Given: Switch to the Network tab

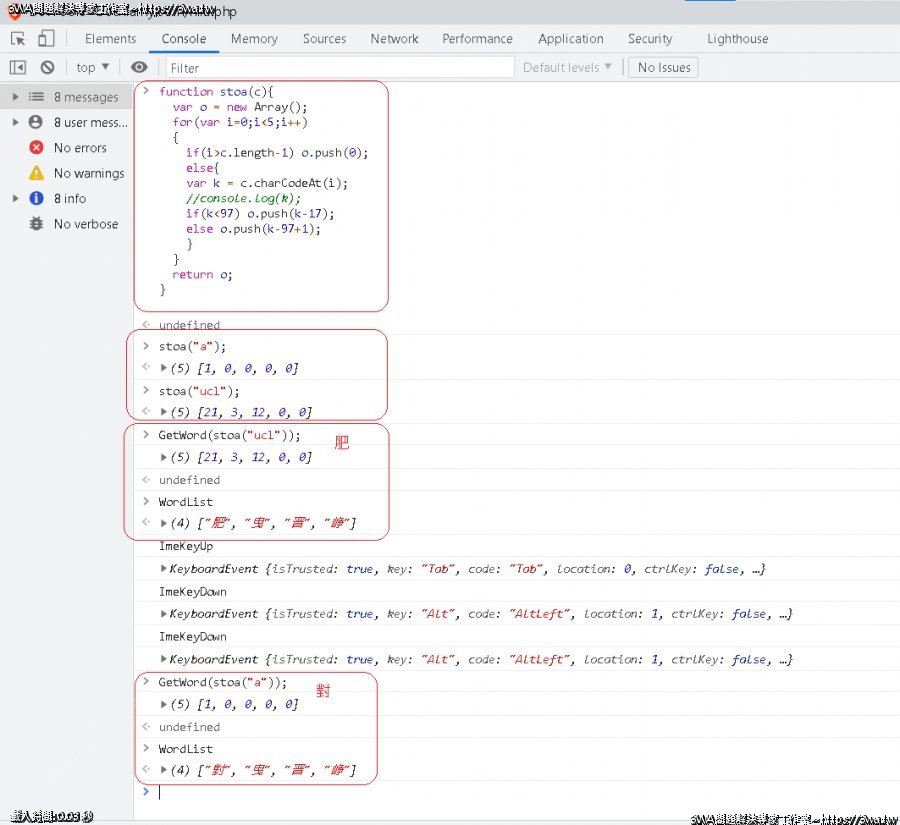Looking at the screenshot, I should point(394,39).
